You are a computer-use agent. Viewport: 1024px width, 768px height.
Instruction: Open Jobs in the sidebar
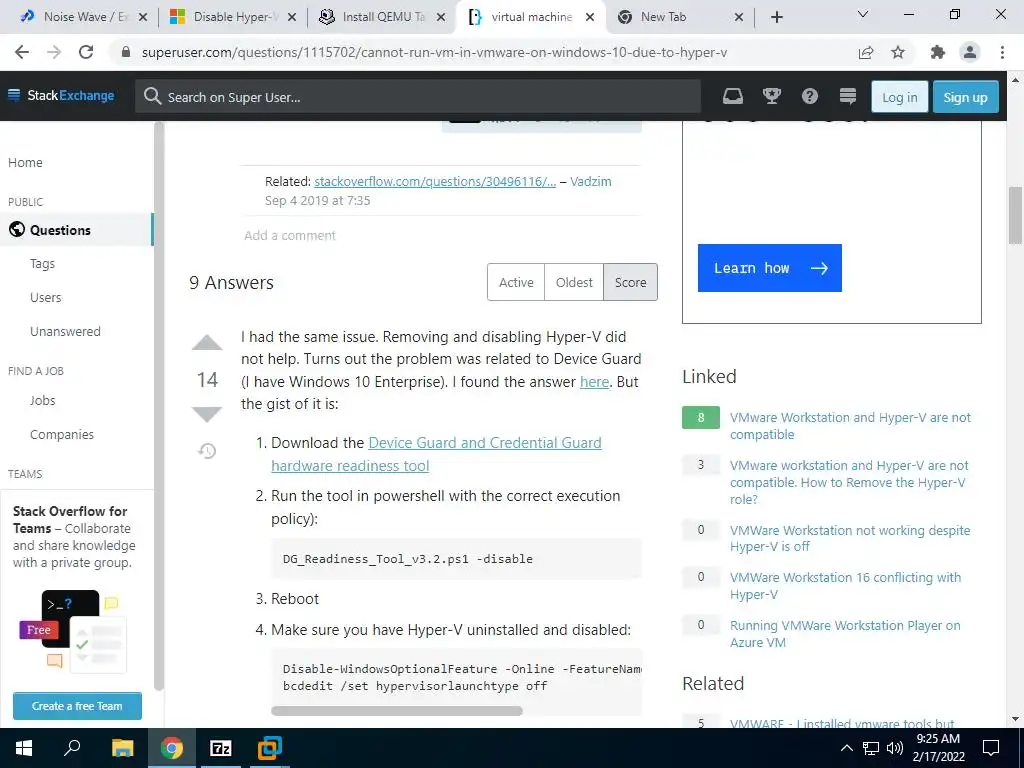point(42,400)
